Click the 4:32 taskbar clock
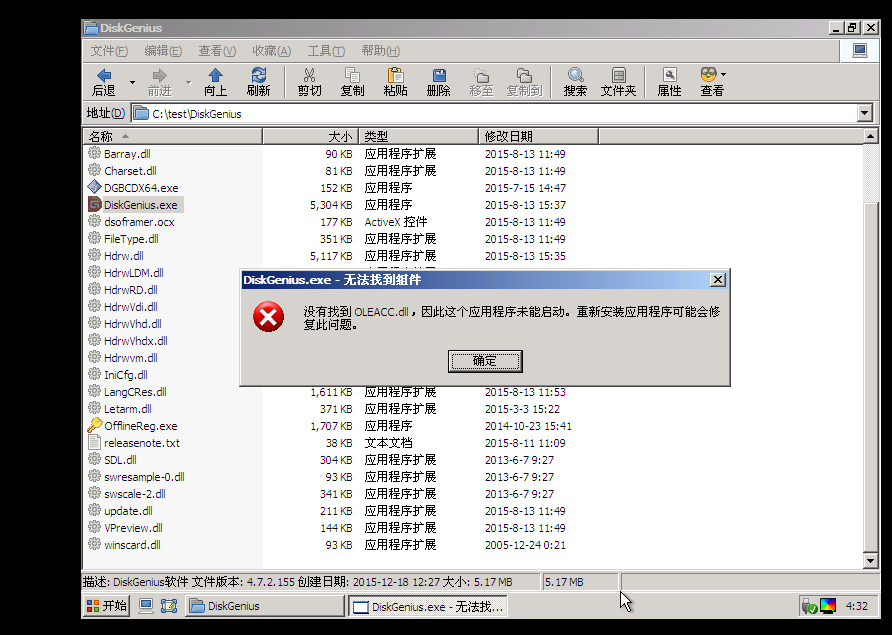The height and width of the screenshot is (635, 892). tap(857, 606)
